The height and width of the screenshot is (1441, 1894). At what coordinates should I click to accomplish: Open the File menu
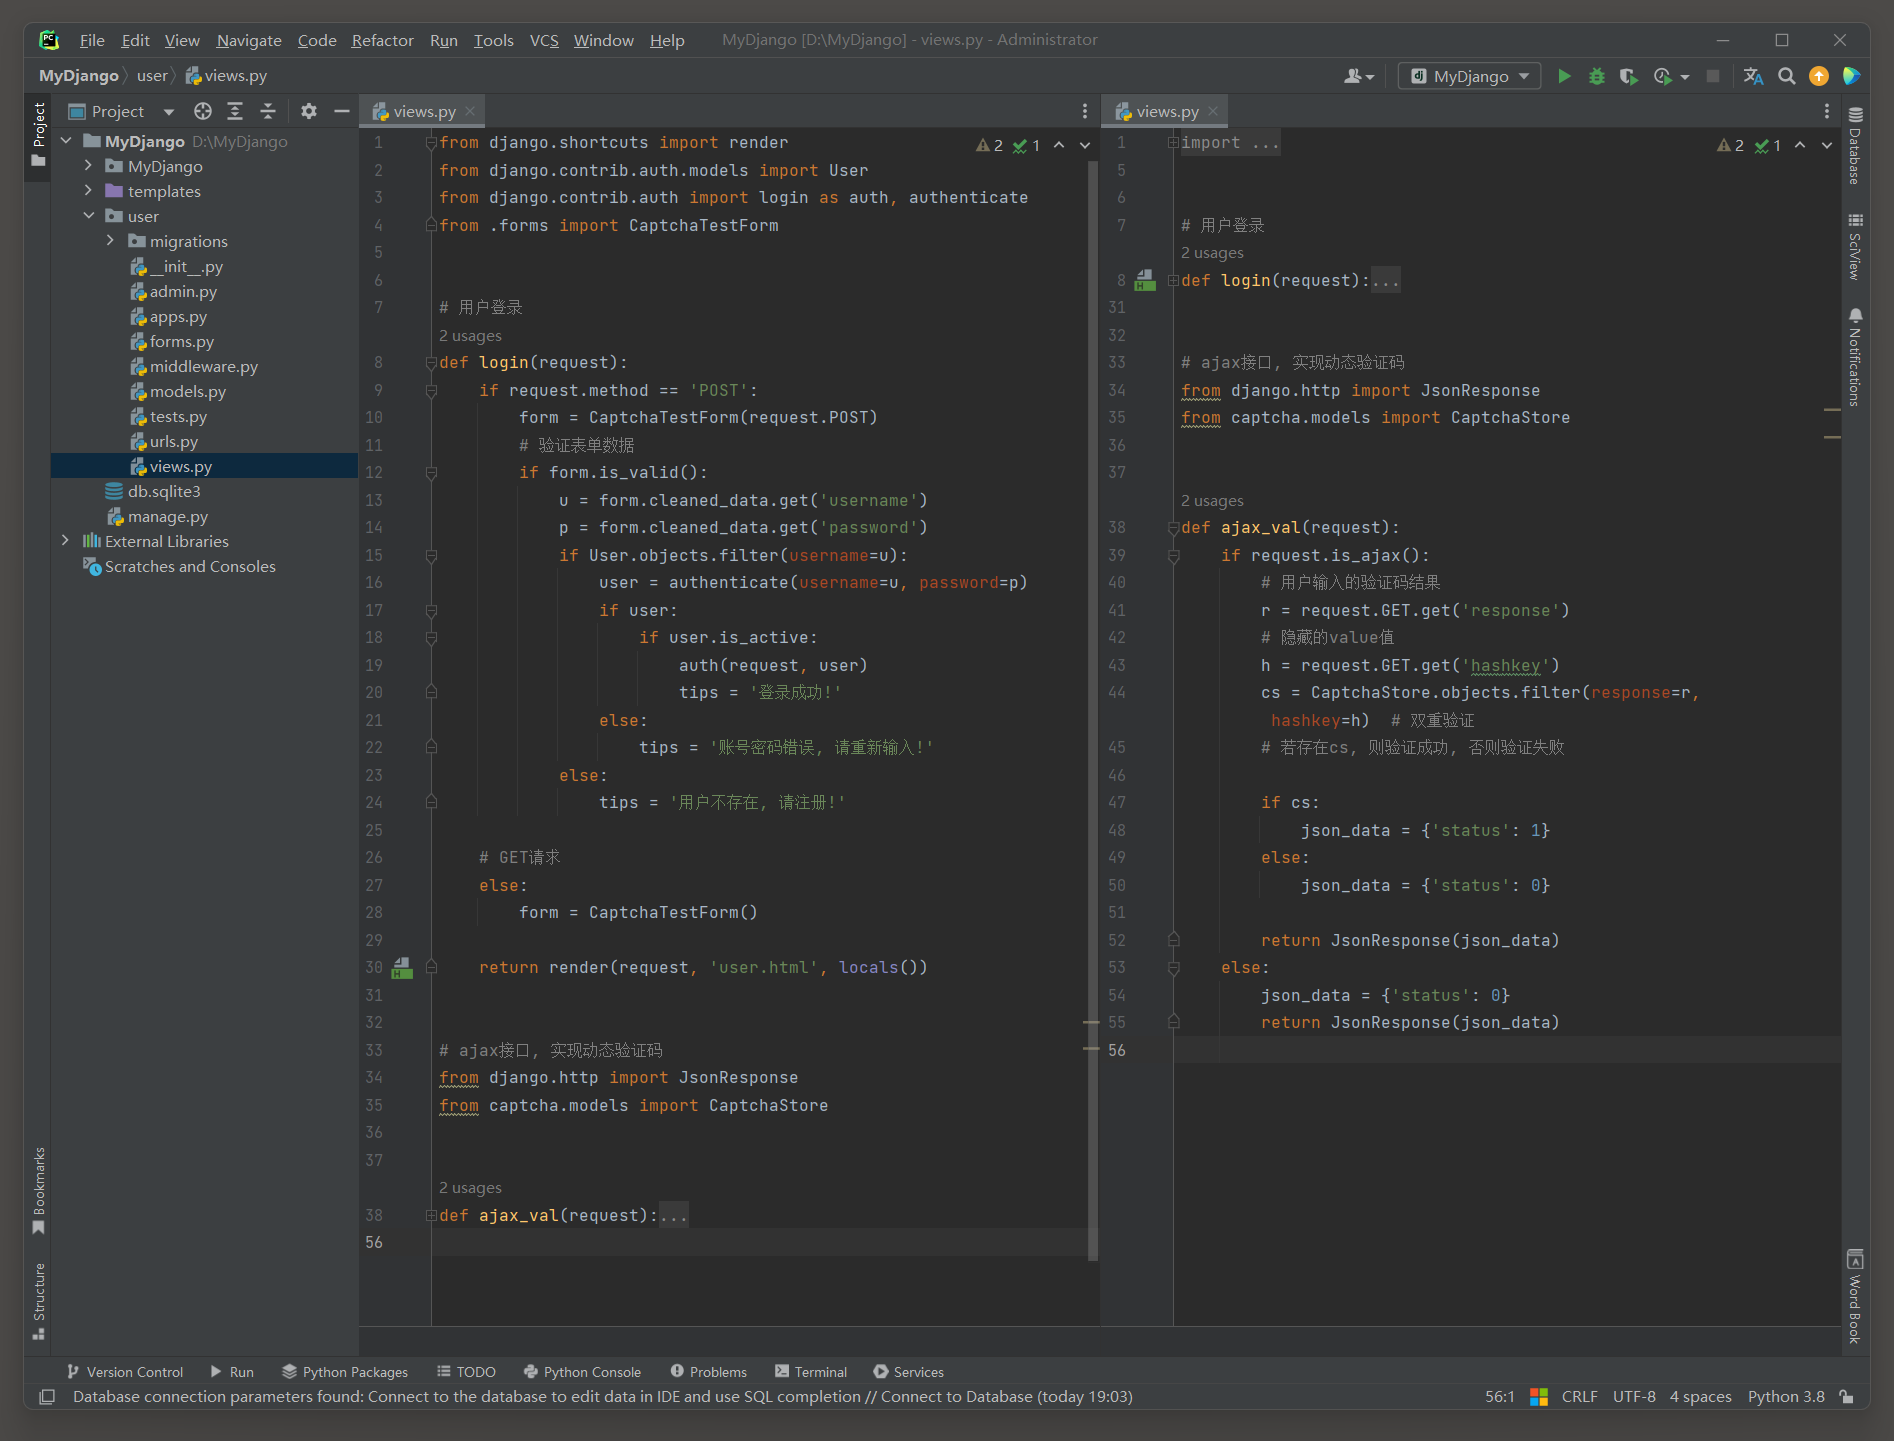(92, 40)
